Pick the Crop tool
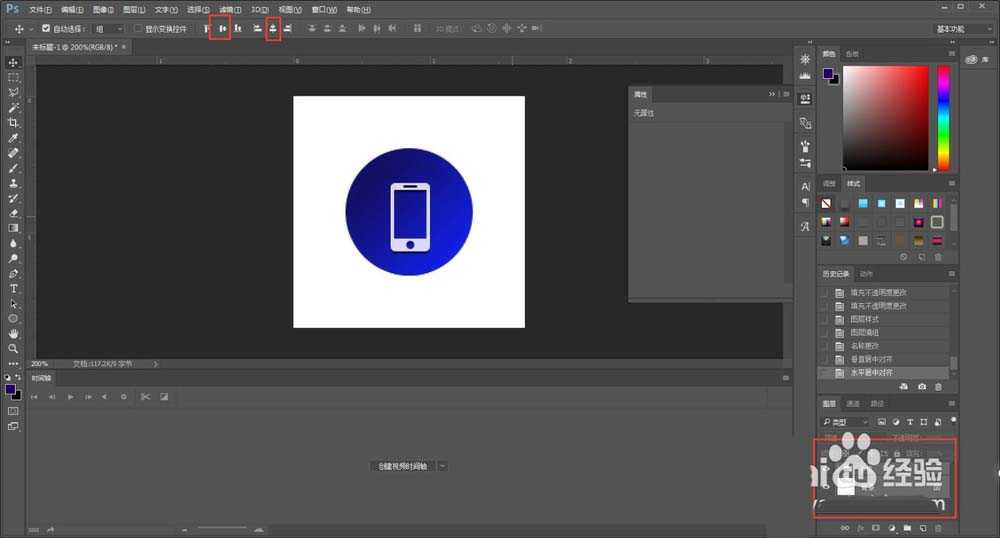Viewport: 1000px width, 538px height. coord(13,122)
